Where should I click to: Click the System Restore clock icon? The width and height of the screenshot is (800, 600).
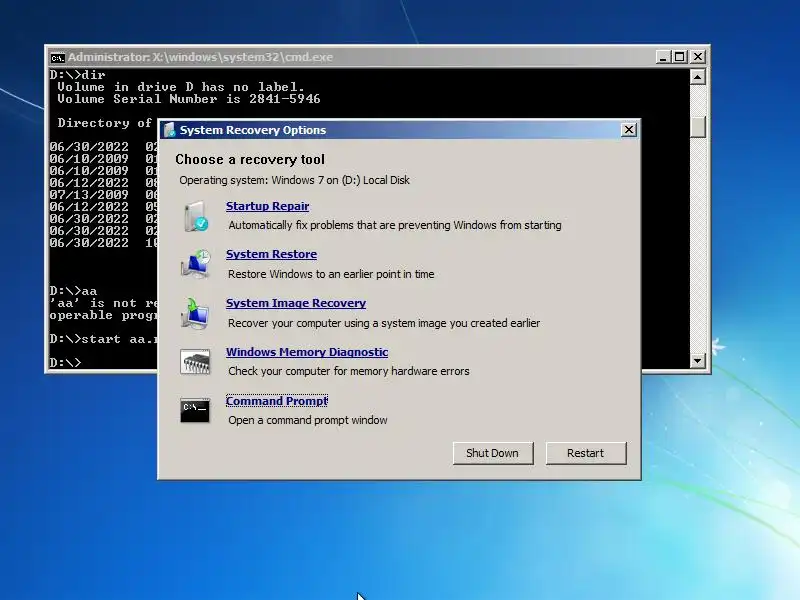pos(195,264)
